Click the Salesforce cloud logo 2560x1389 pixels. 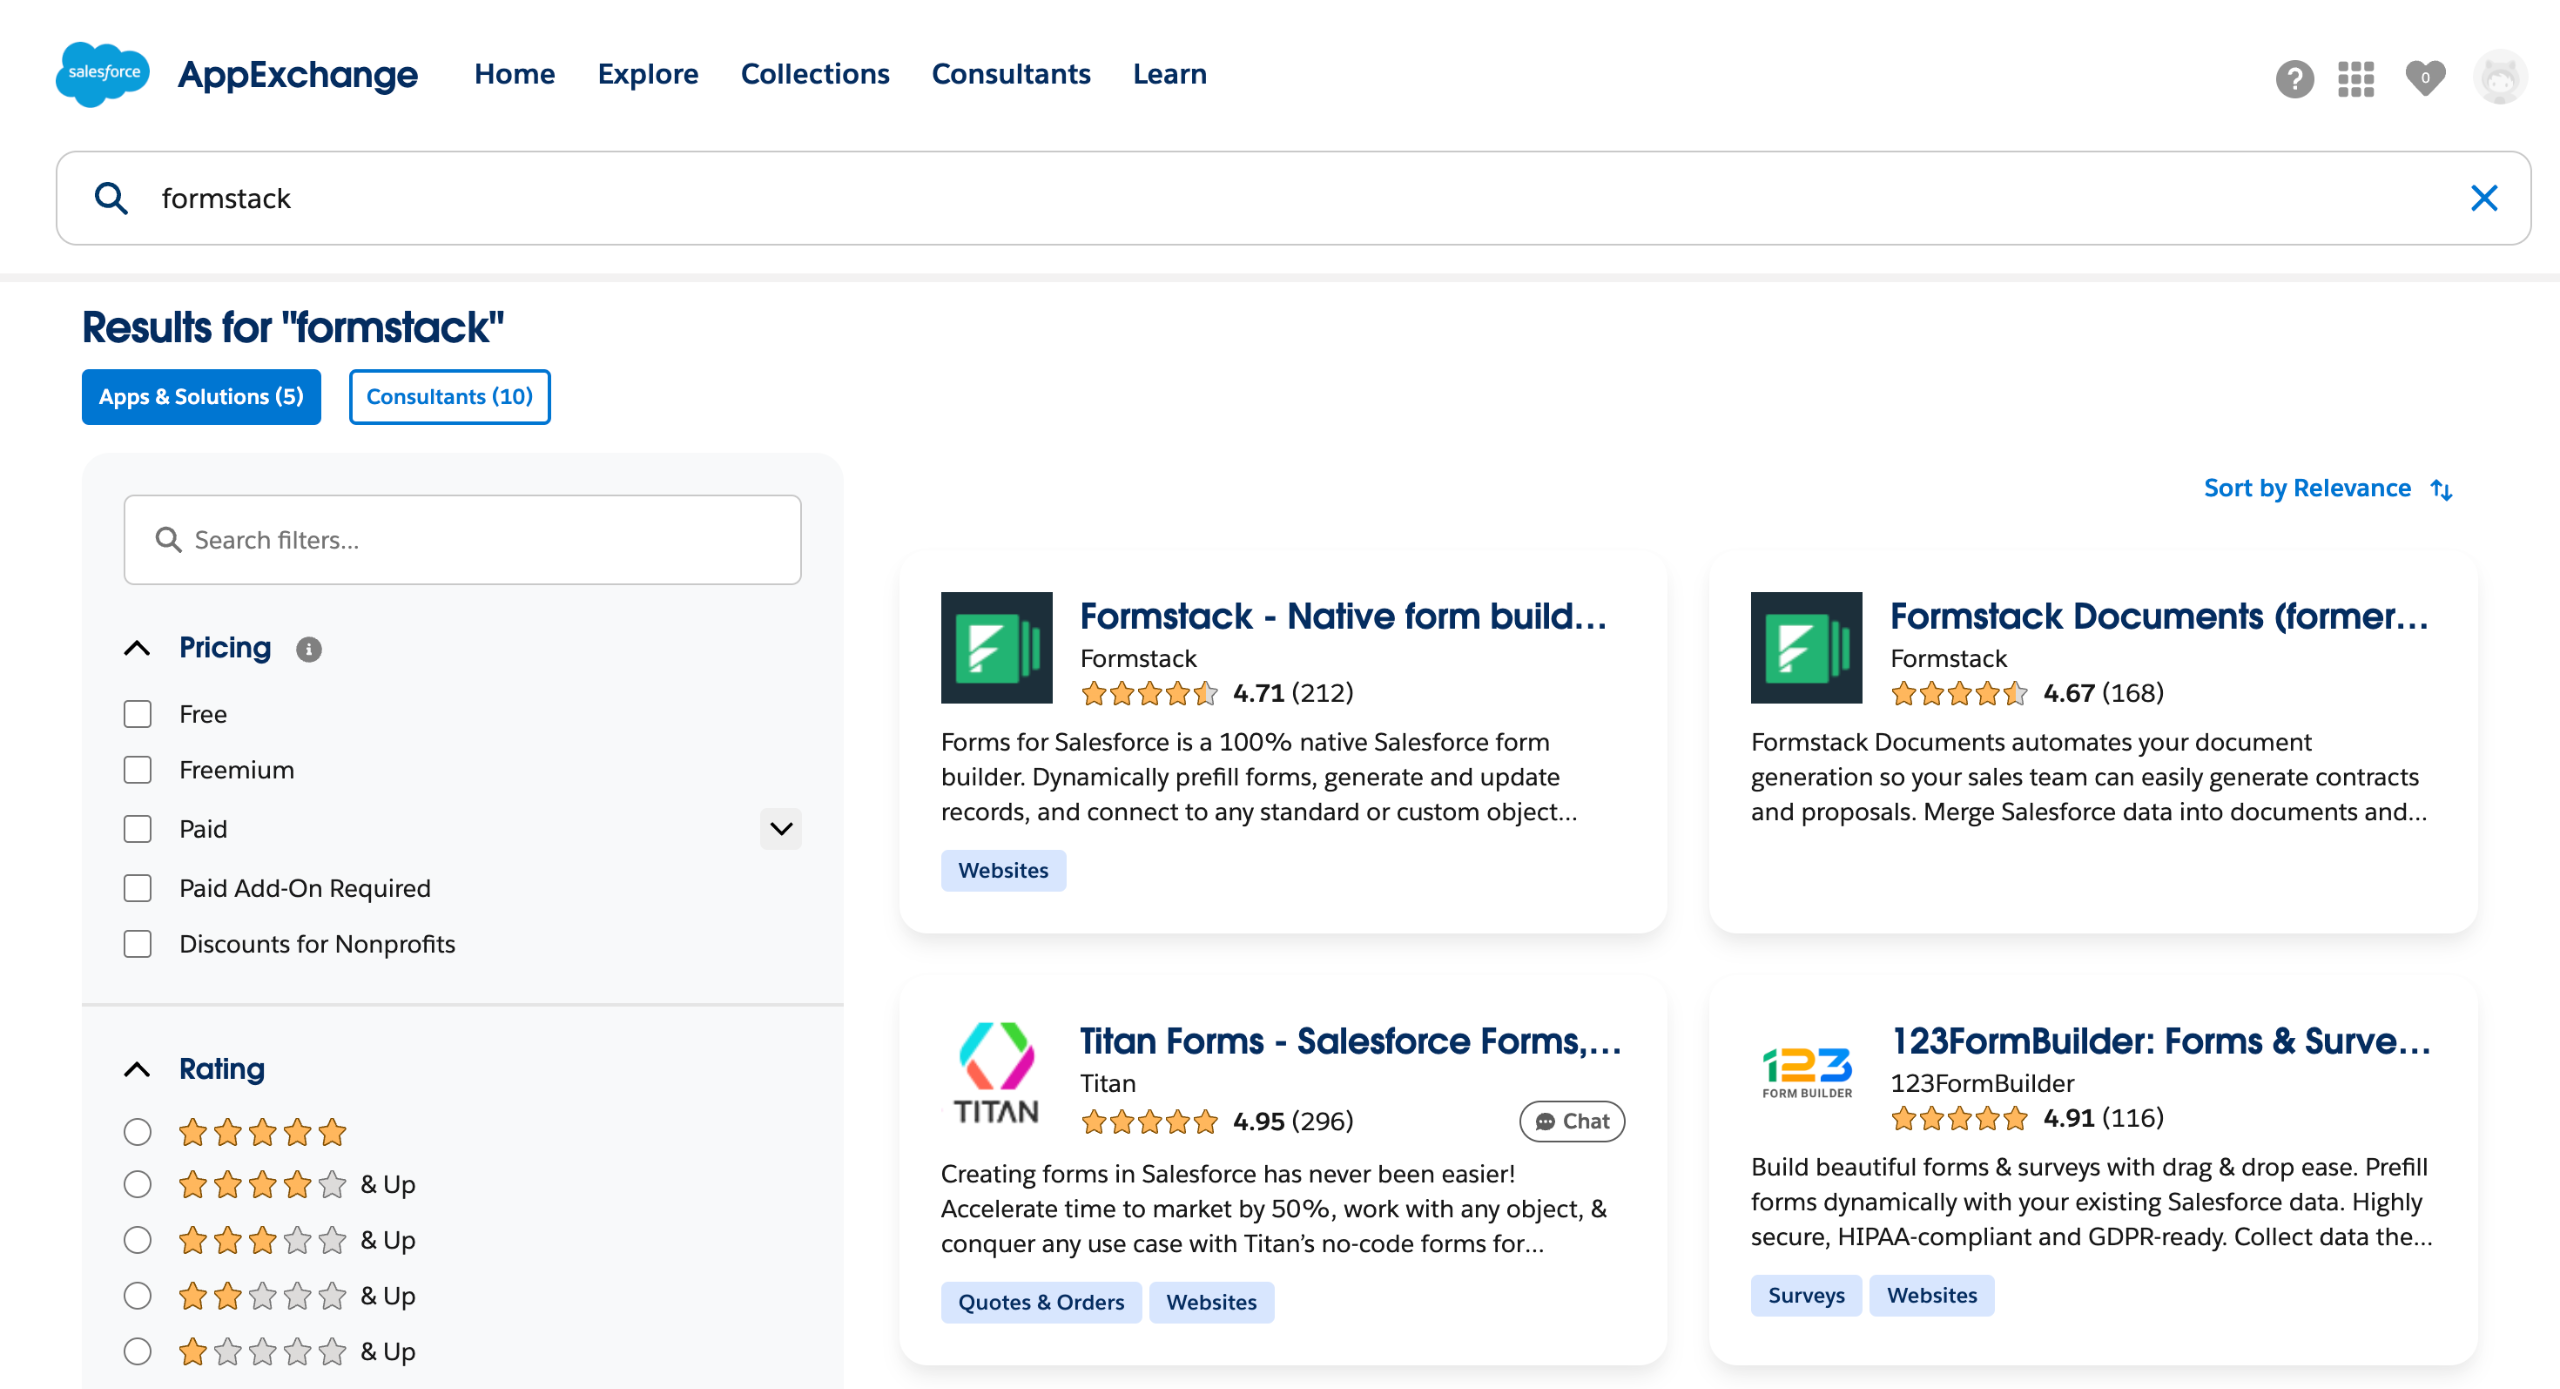[x=103, y=74]
